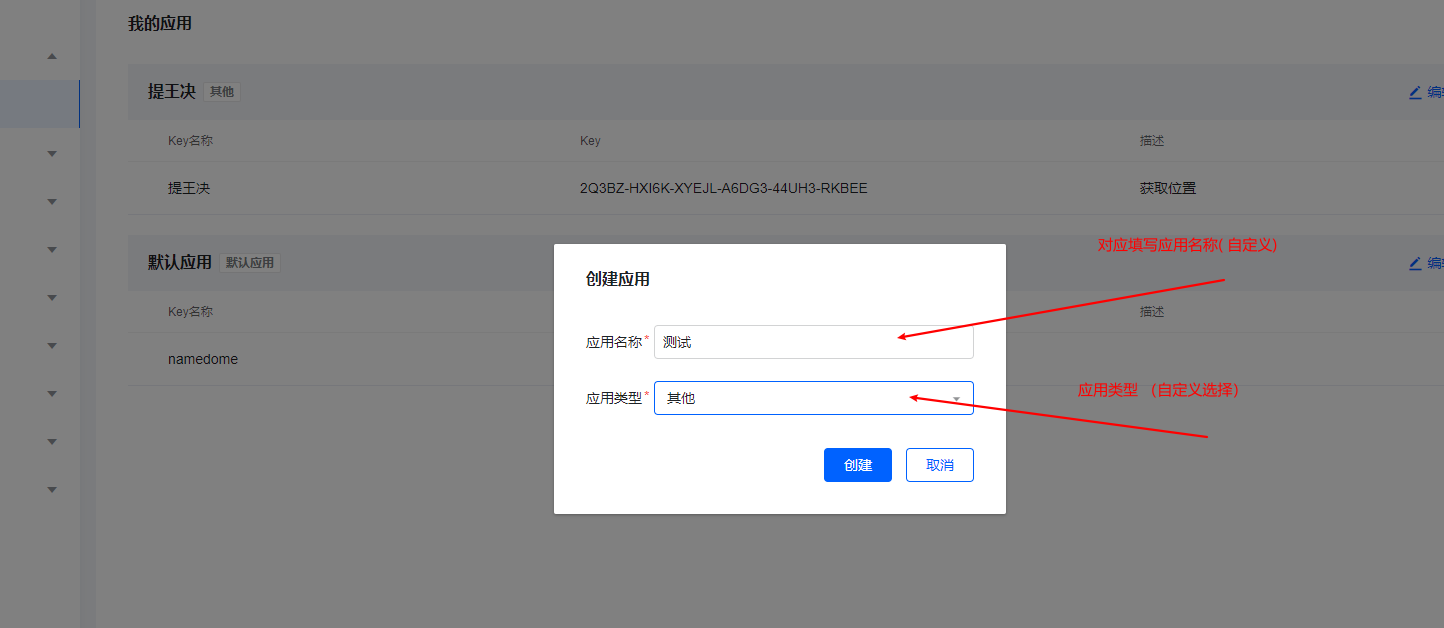Click the edit pencil icon for 提王决
Image resolution: width=1444 pixels, height=628 pixels.
tap(1415, 92)
